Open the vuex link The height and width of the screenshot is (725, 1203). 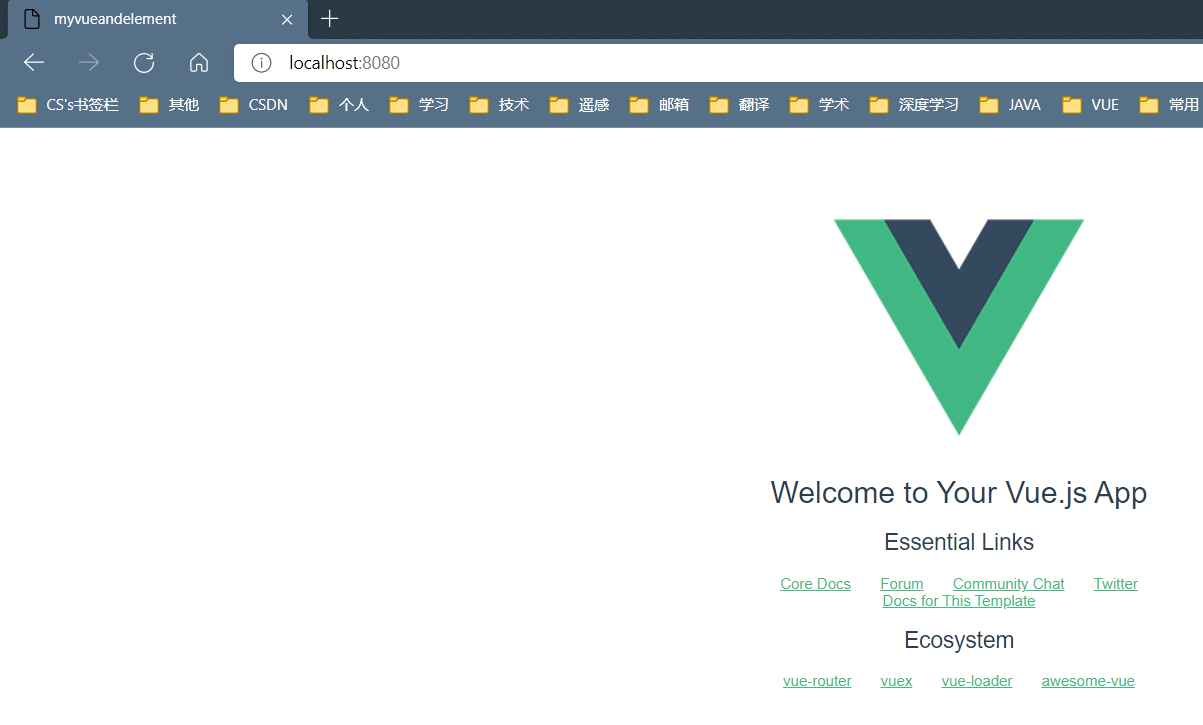coord(896,681)
